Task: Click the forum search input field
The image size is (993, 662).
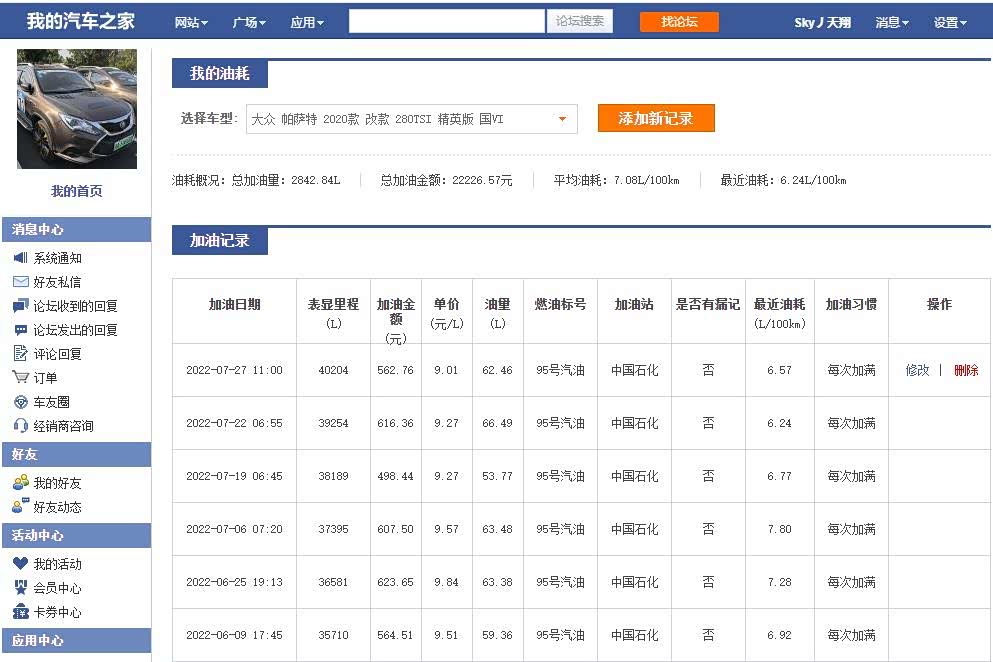Action: pyautogui.click(x=446, y=21)
